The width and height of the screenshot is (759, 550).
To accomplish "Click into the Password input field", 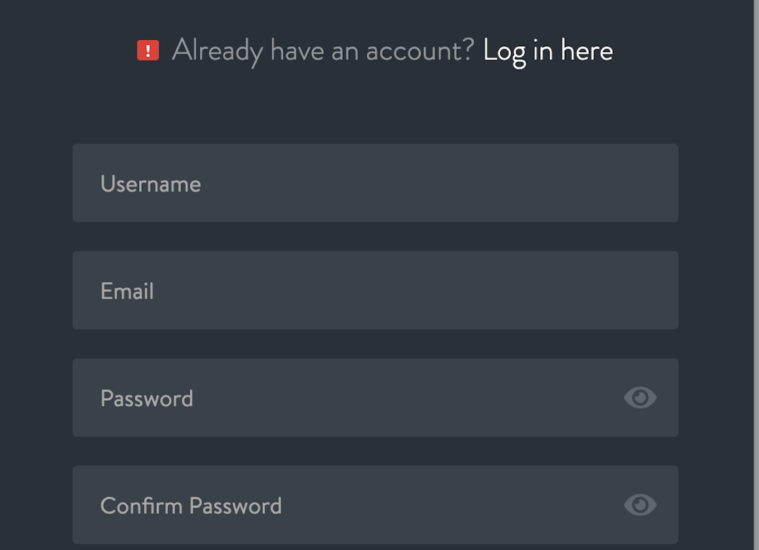I will 375,397.
